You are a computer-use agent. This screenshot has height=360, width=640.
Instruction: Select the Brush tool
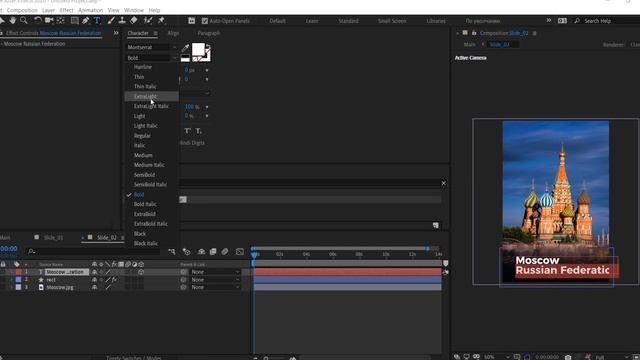[x=111, y=20]
